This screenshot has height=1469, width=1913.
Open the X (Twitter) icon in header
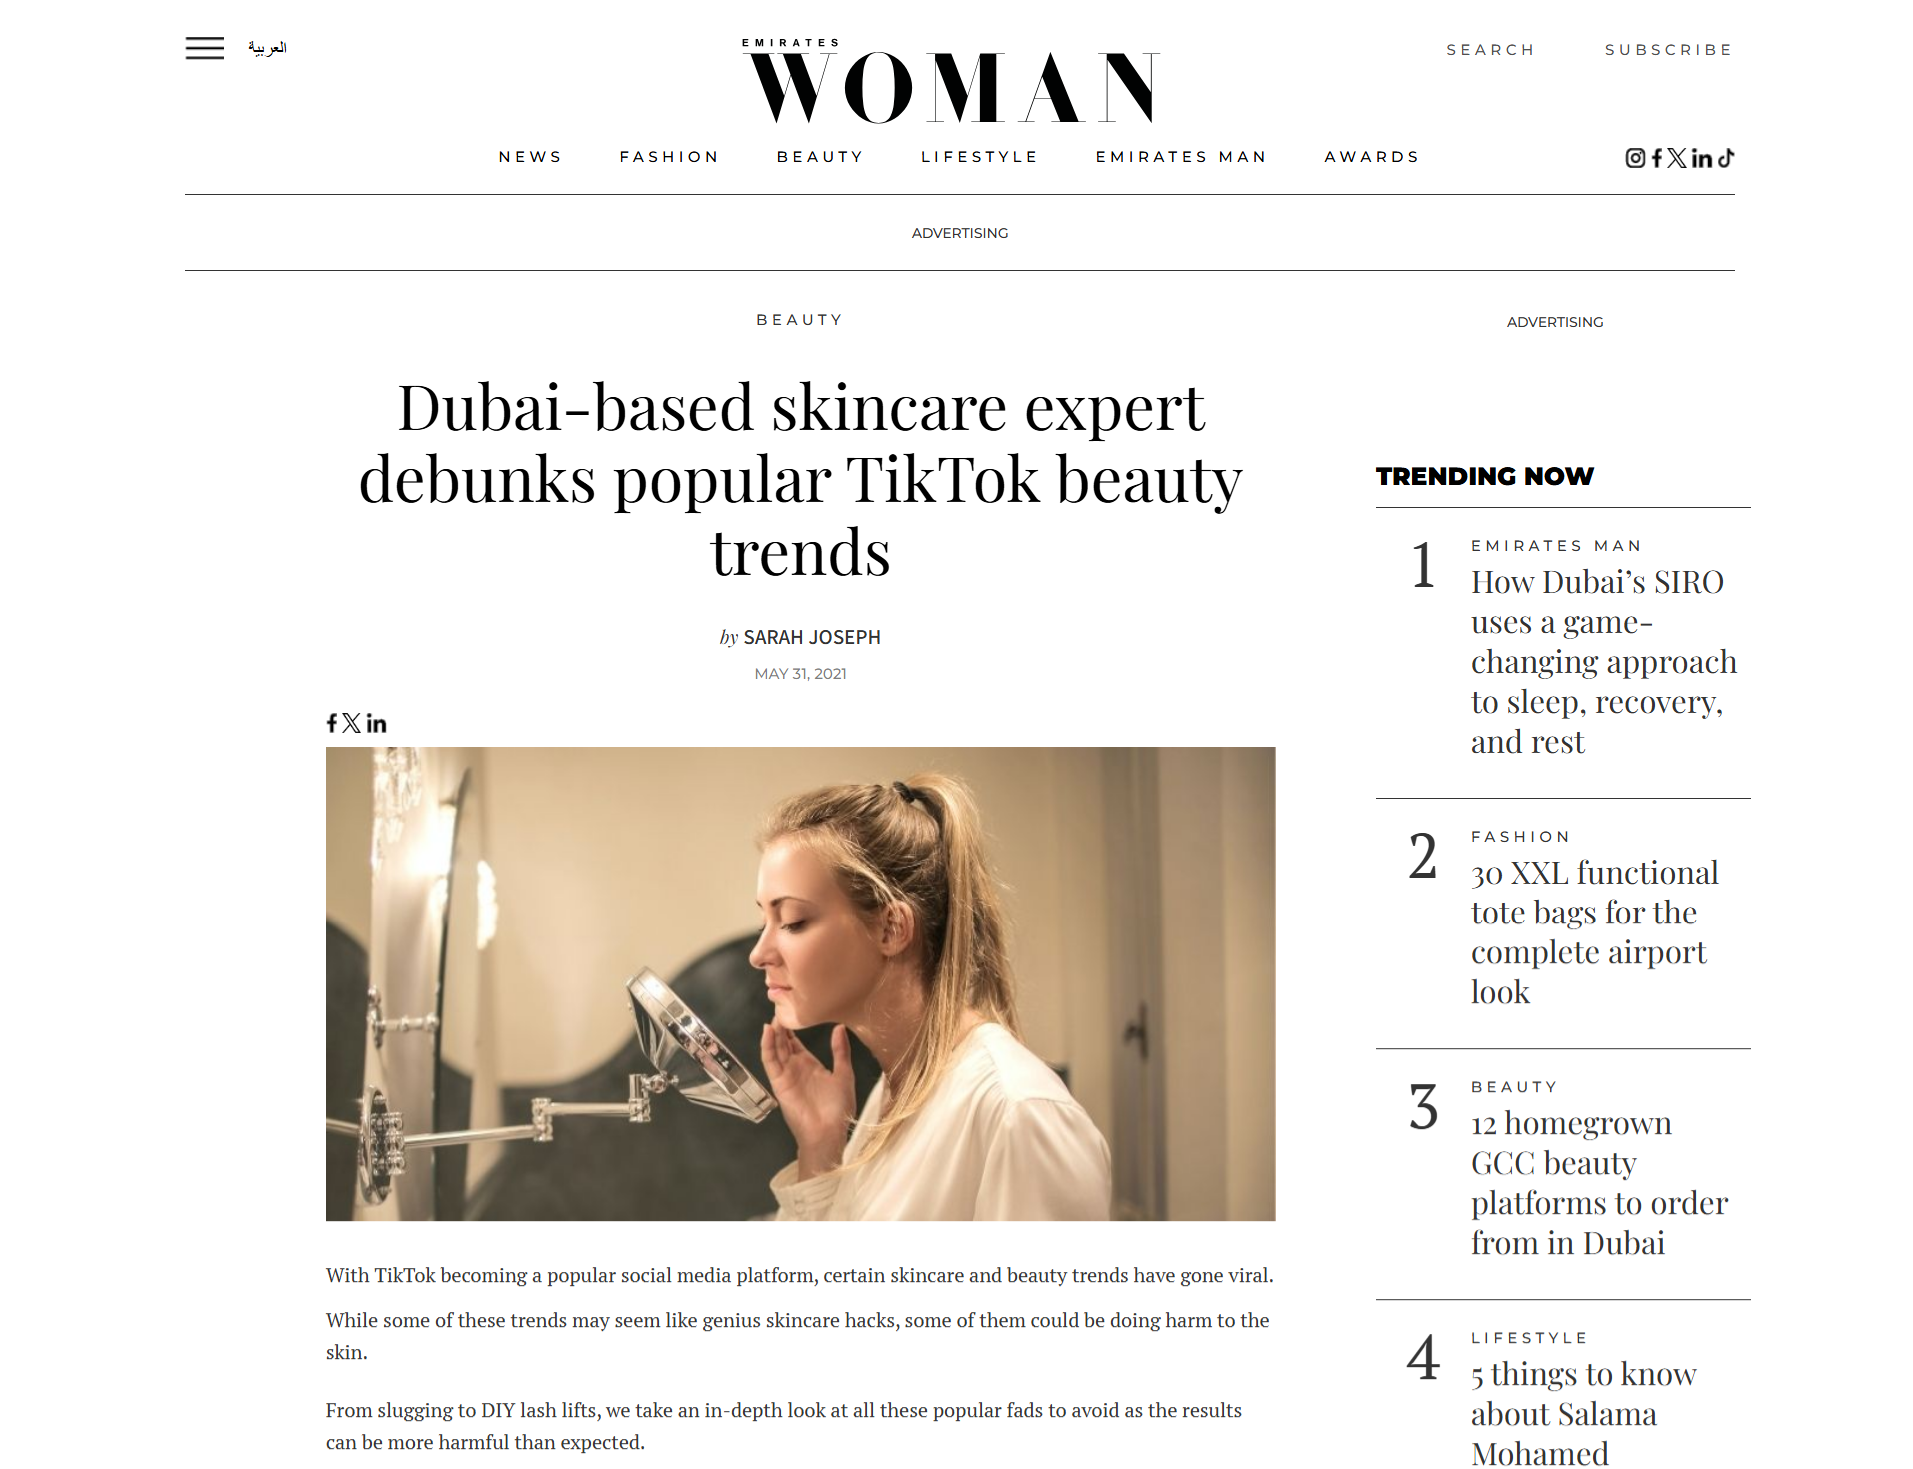coord(1677,158)
